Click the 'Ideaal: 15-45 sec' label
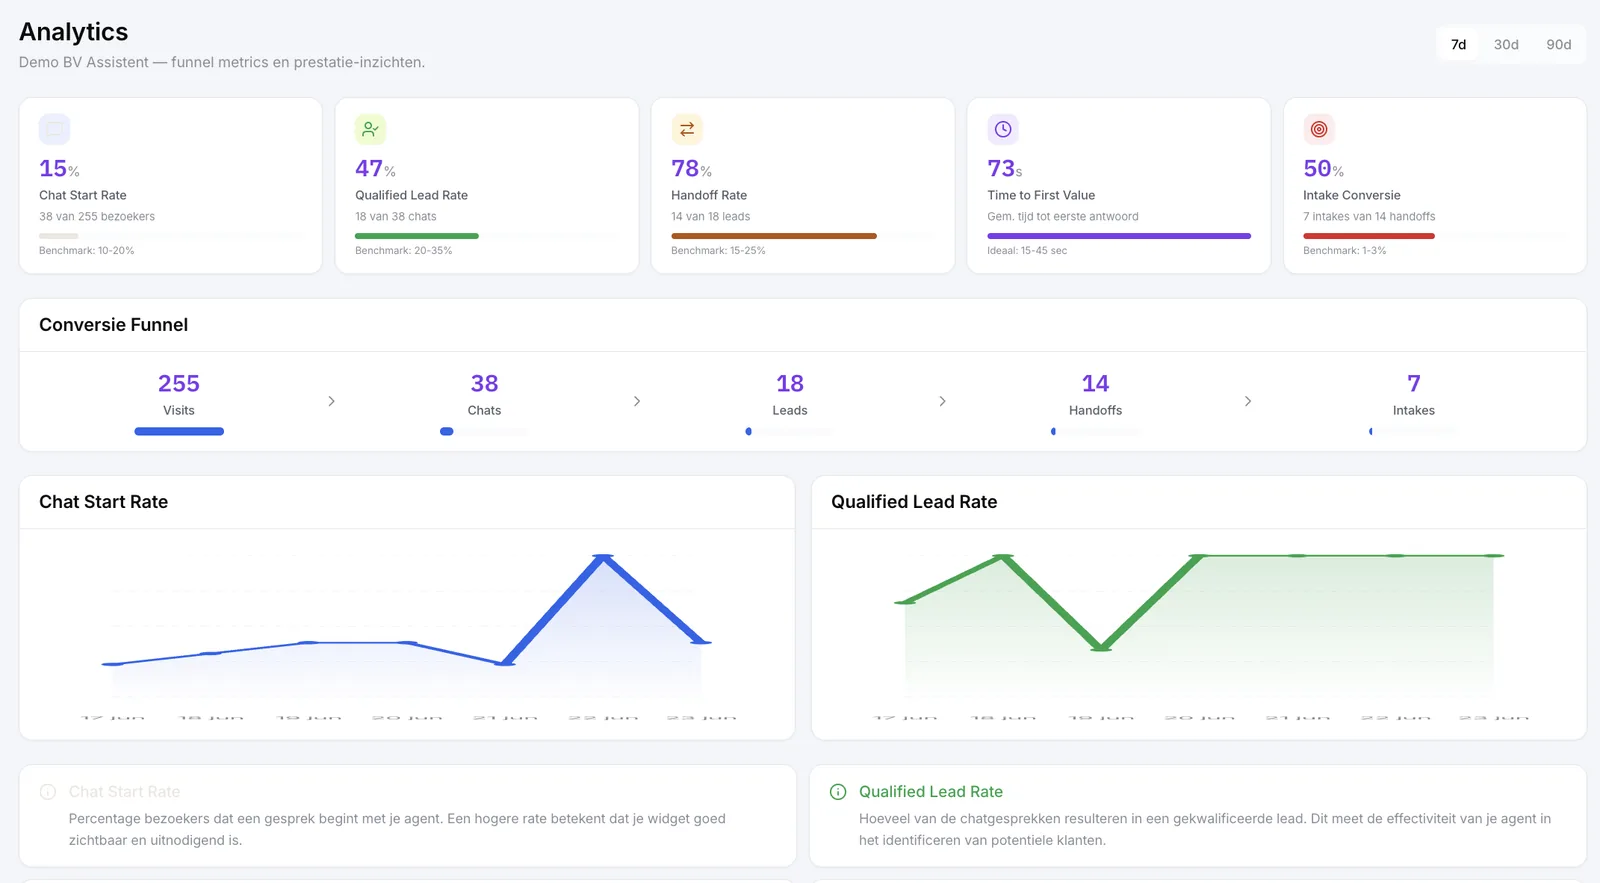Viewport: 1600px width, 883px height. coord(1027,251)
